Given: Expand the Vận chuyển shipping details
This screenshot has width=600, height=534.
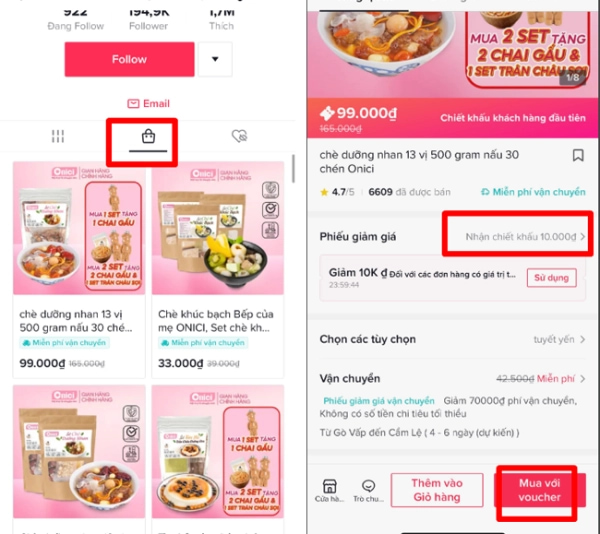Looking at the screenshot, I should (x=452, y=379).
